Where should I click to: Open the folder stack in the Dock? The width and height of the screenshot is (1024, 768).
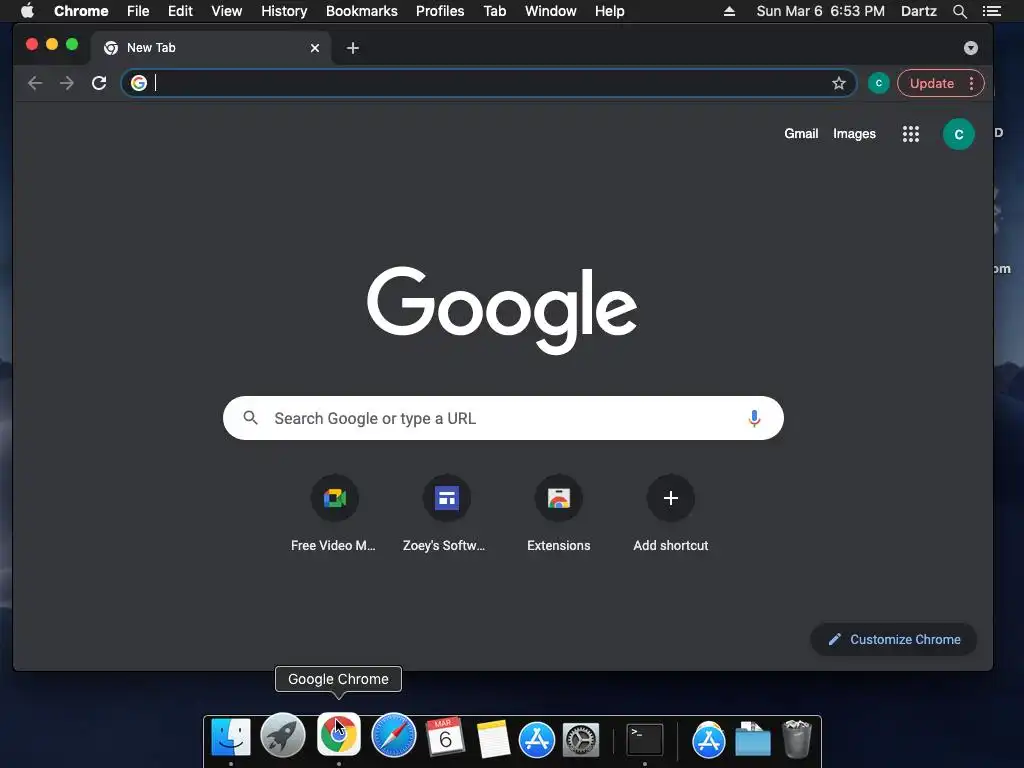click(752, 740)
